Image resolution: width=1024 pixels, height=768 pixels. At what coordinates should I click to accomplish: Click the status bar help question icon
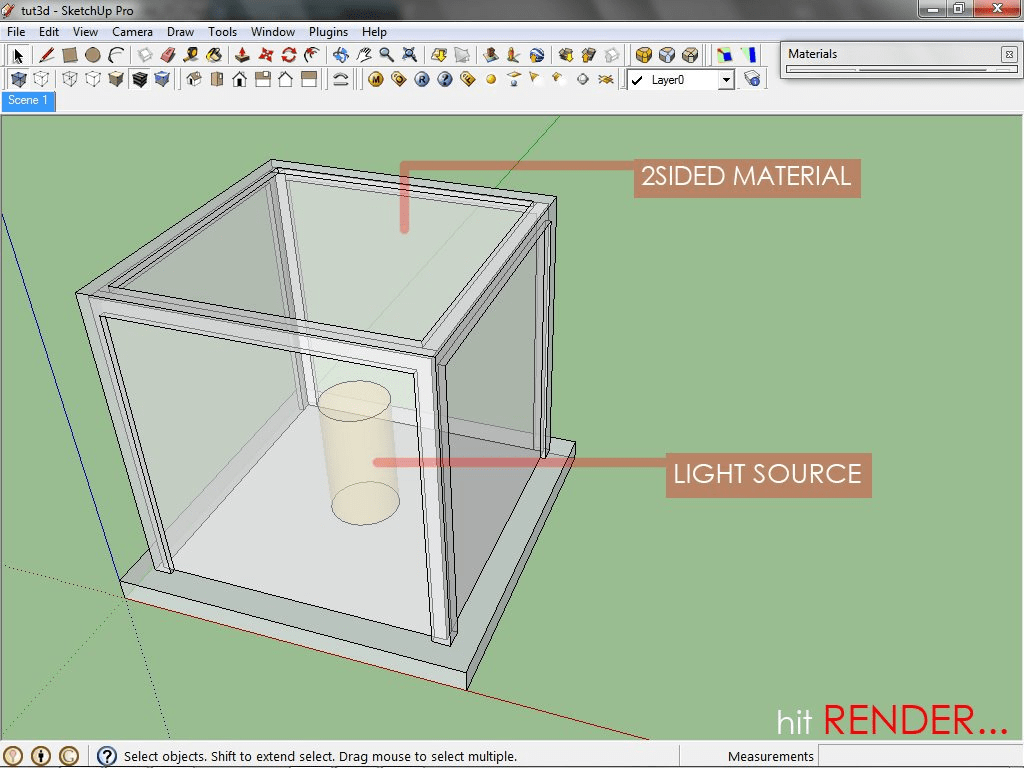[x=106, y=756]
